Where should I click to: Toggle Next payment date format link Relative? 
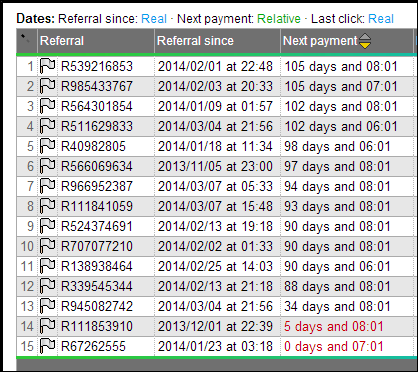[x=279, y=19]
